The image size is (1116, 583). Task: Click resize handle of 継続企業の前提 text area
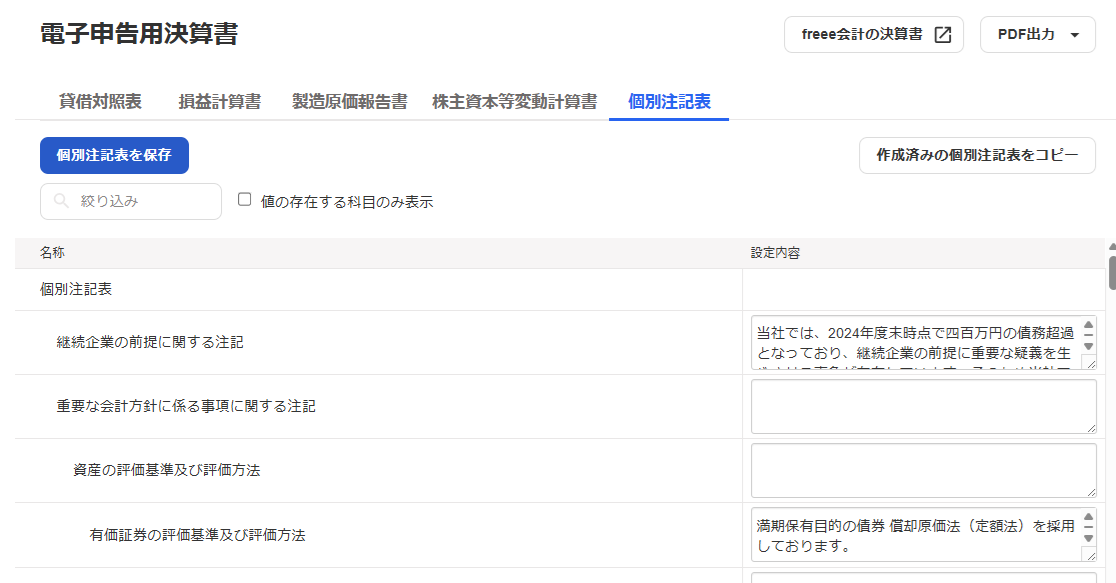[x=1090, y=363]
